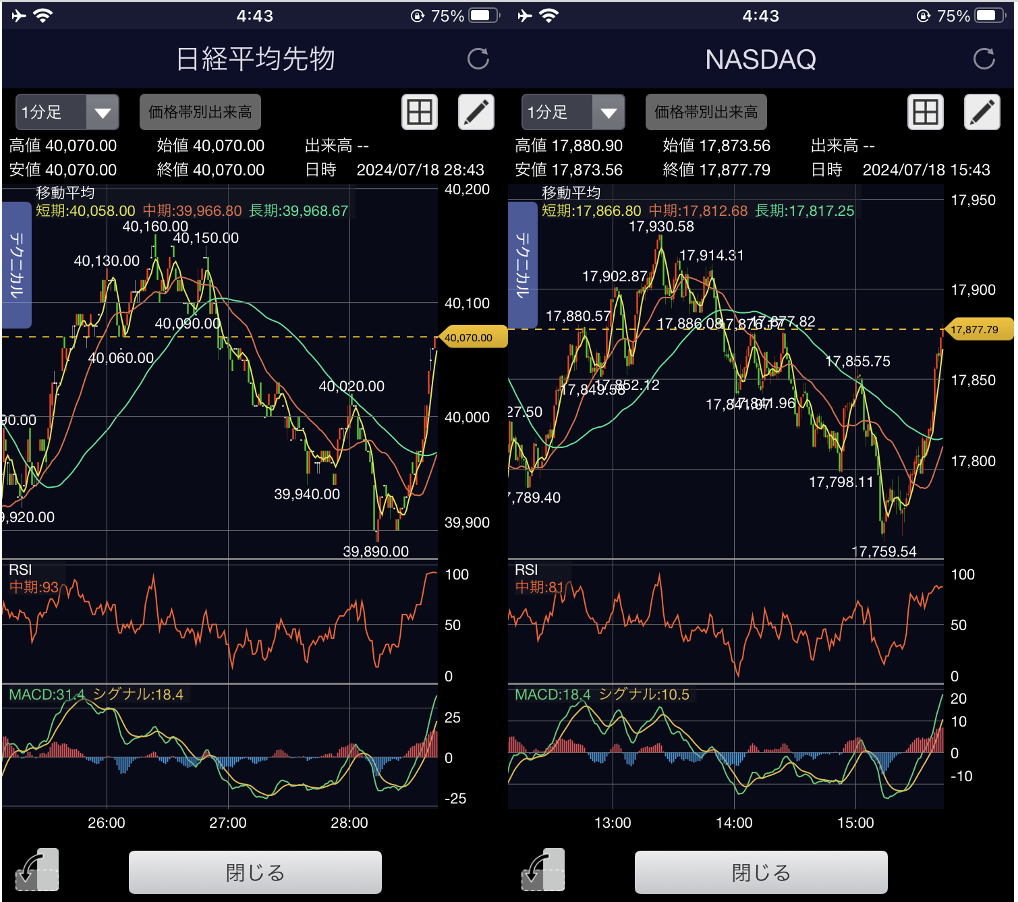Toggle 価格帯別出来高 in NASDAQ panel
Viewport: 1018px width, 902px height.
tap(706, 112)
